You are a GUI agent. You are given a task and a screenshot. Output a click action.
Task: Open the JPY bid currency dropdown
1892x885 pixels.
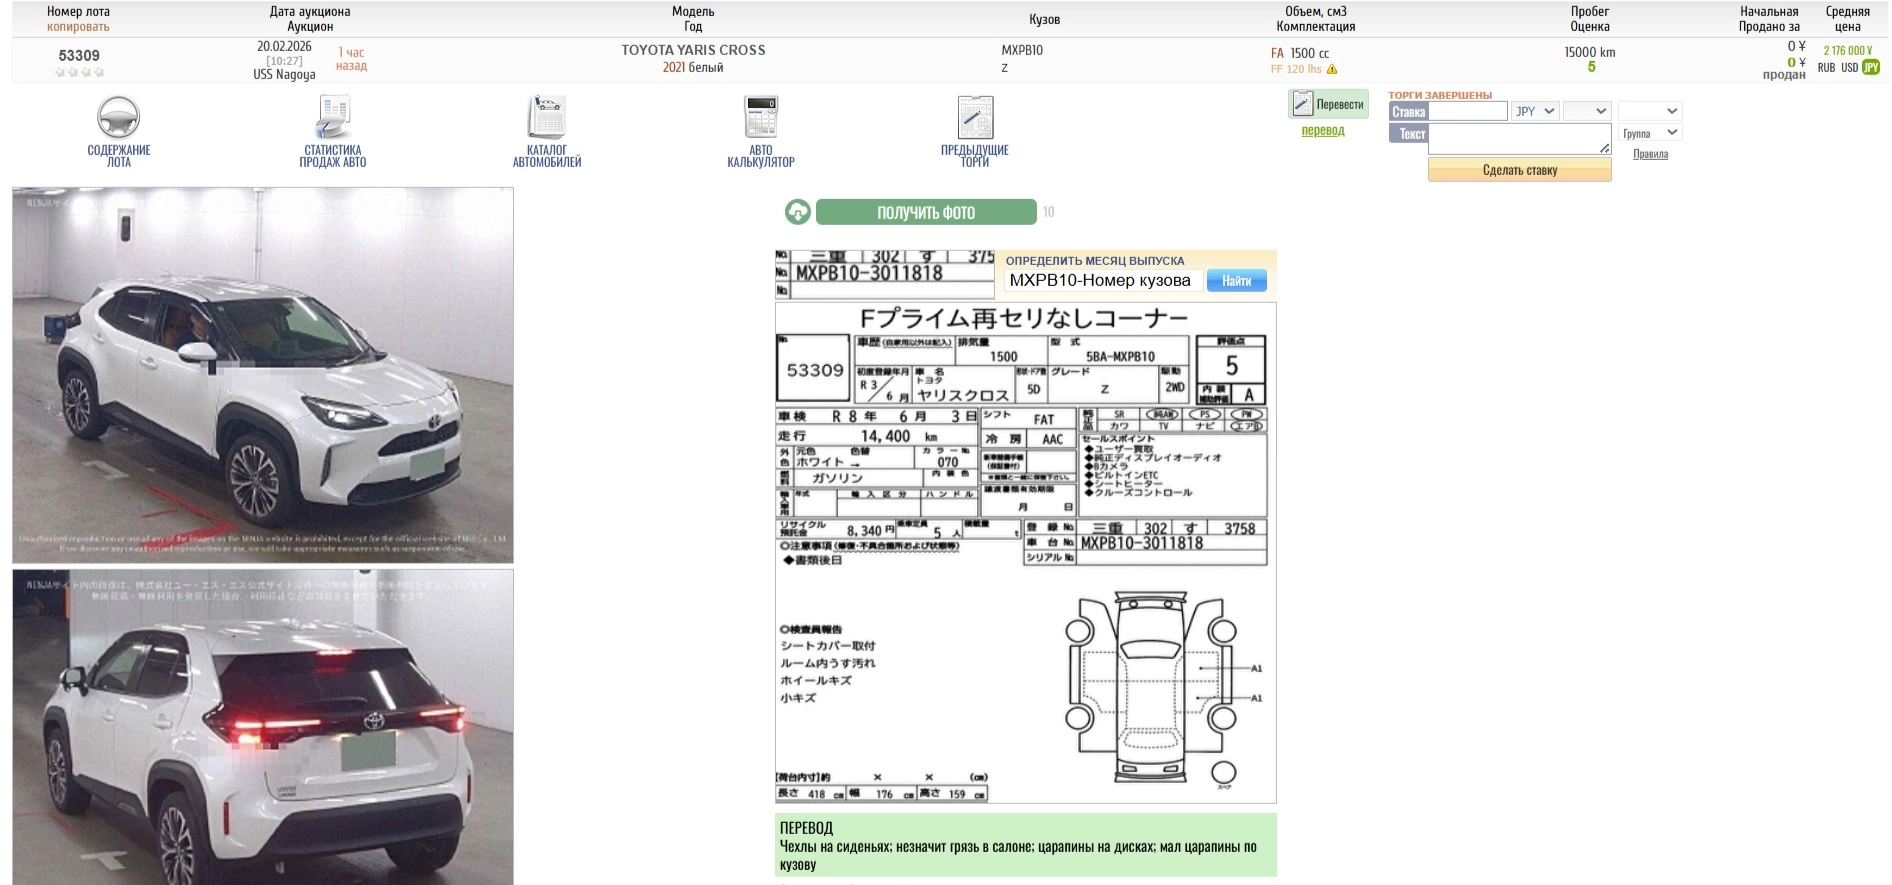[1534, 111]
